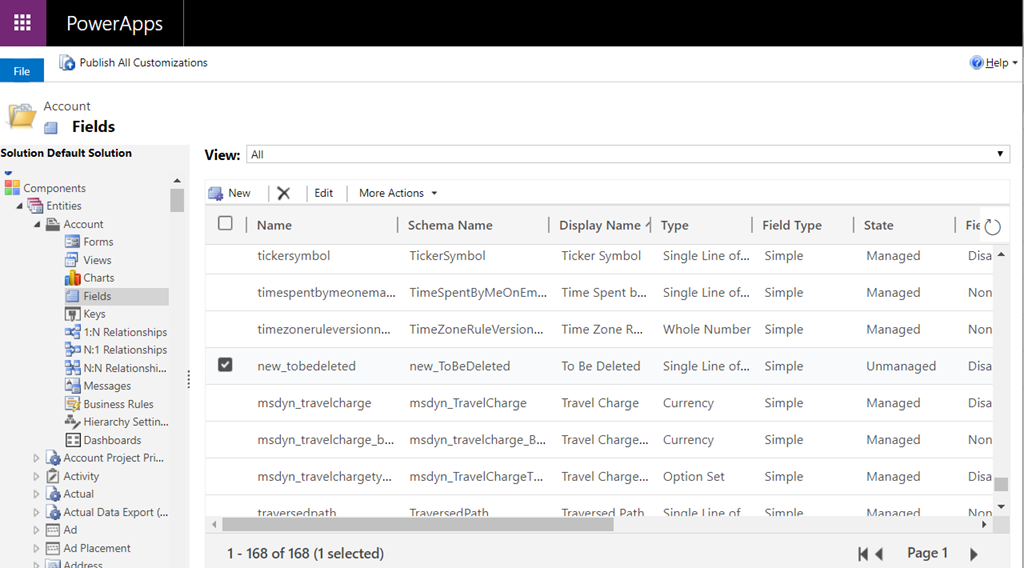Click the tickersymbol name cell
This screenshot has height=568, width=1024.
pyautogui.click(x=294, y=256)
